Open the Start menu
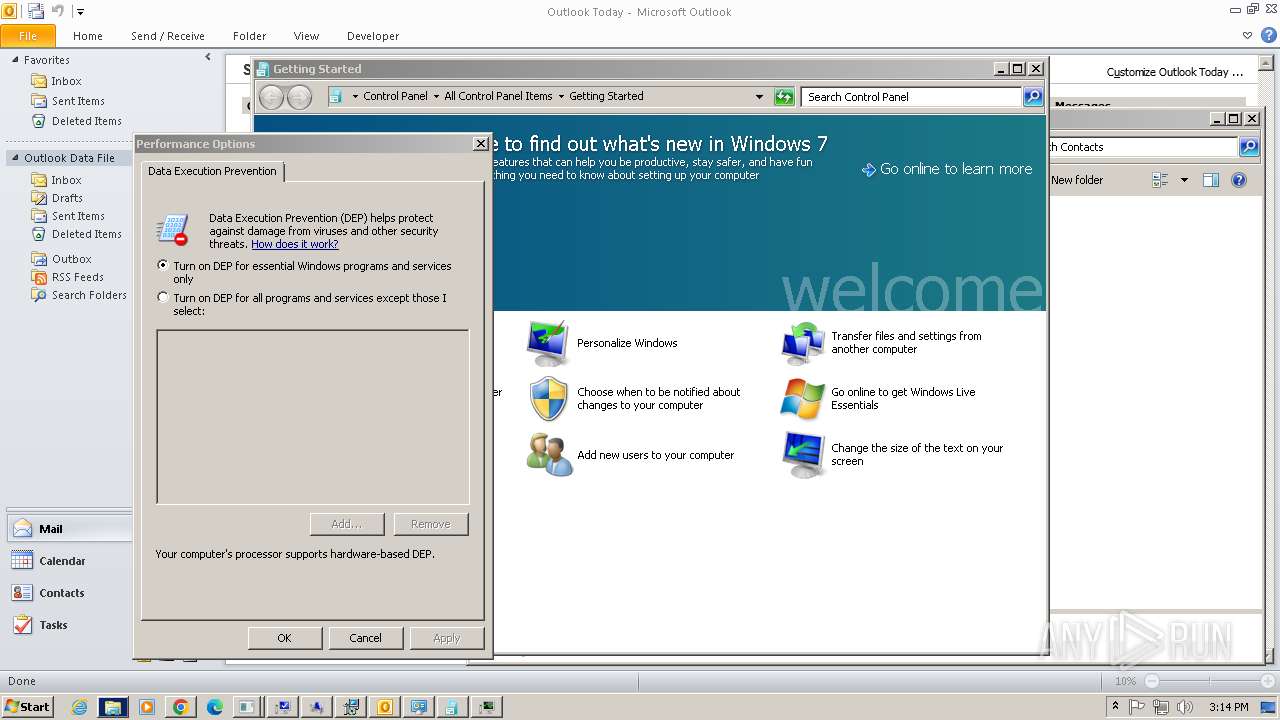Screen dimensions: 1280x720 coord(28,707)
